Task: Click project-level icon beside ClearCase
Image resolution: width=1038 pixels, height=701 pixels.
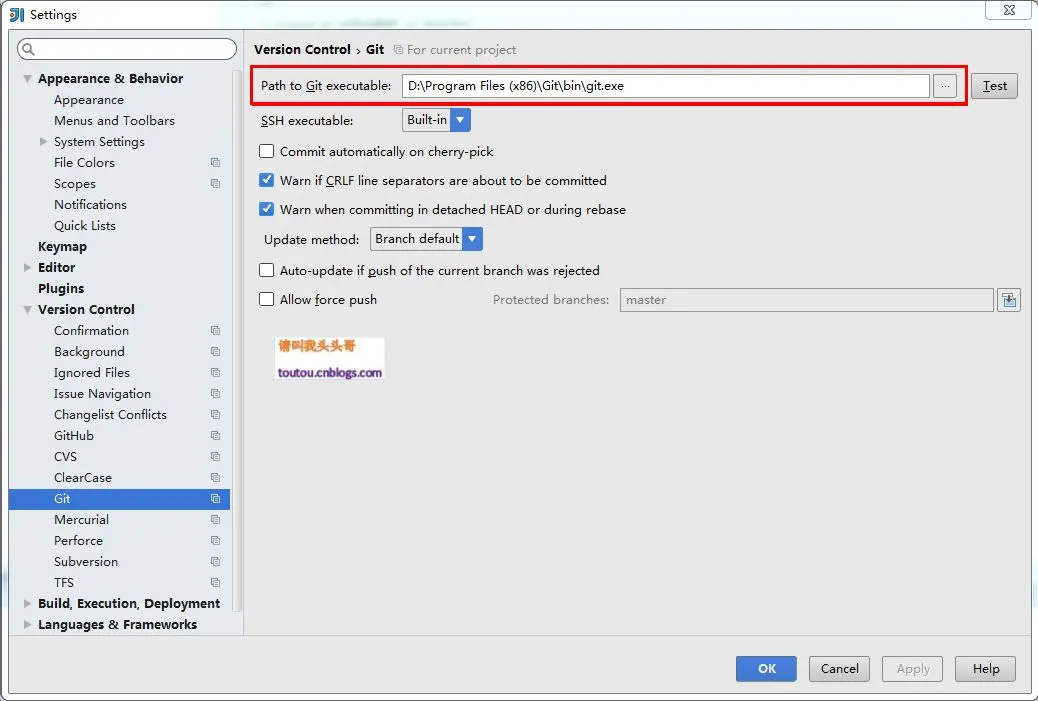Action: (x=215, y=477)
